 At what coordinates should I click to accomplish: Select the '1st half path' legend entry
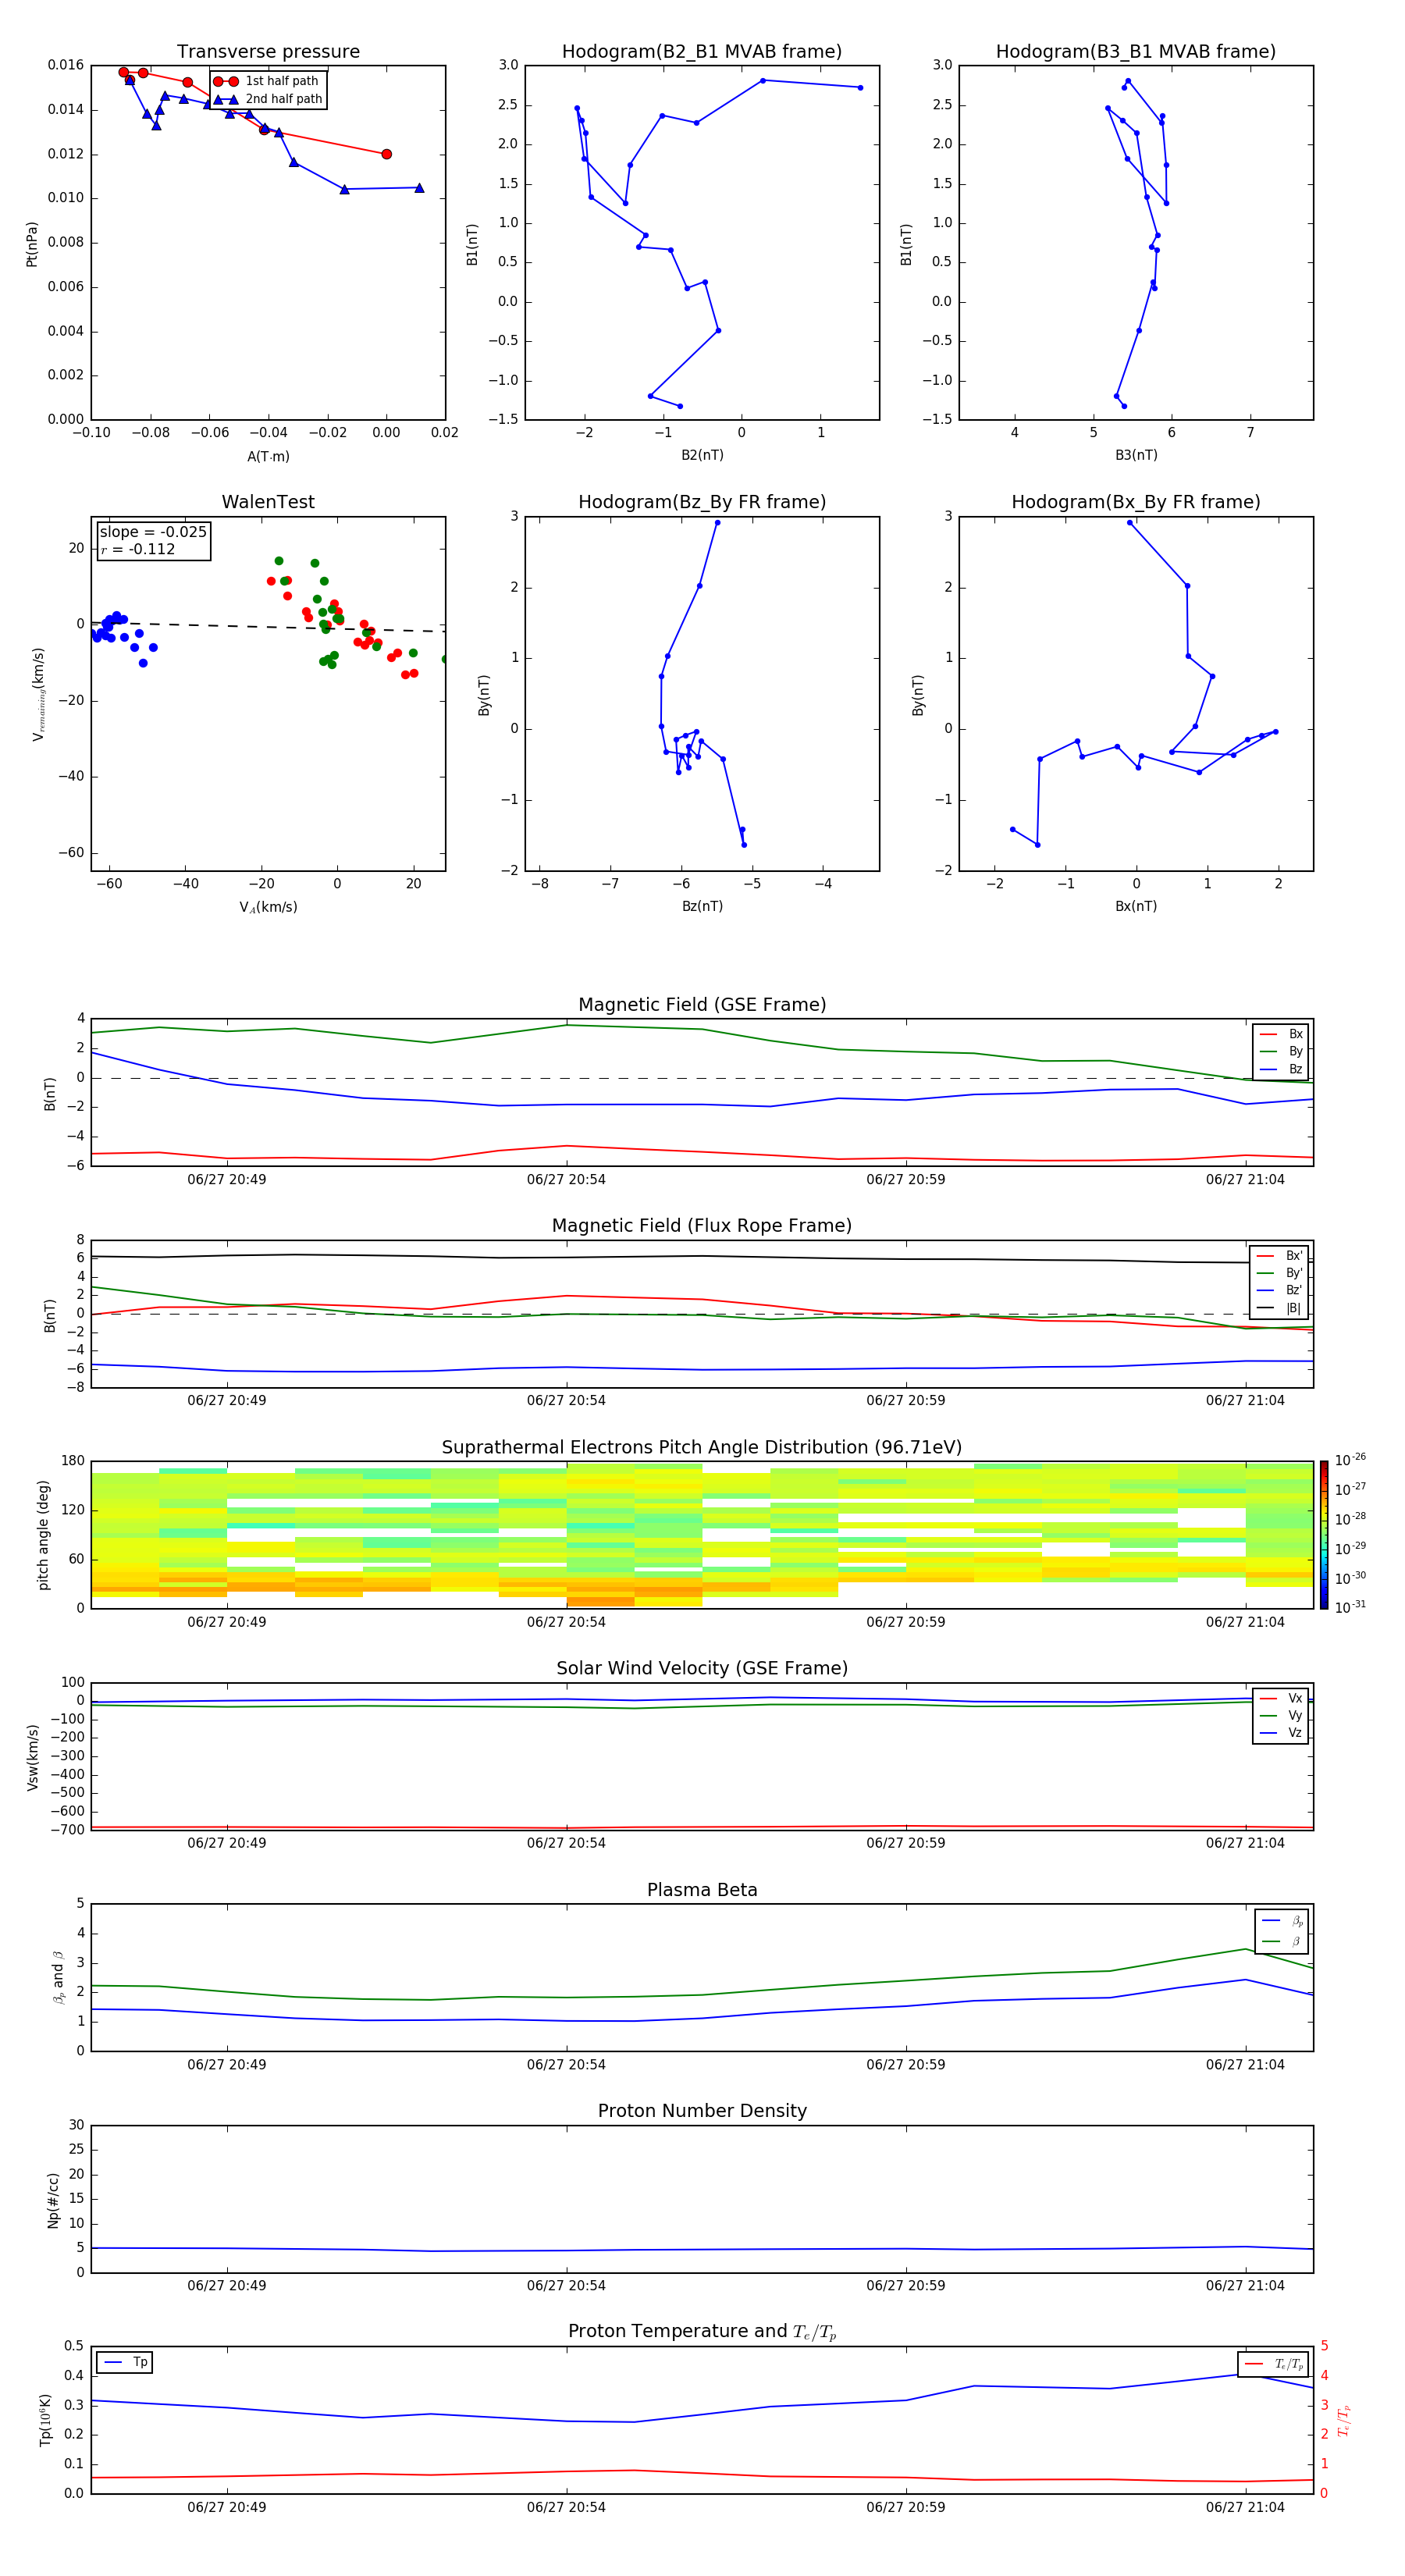point(267,81)
